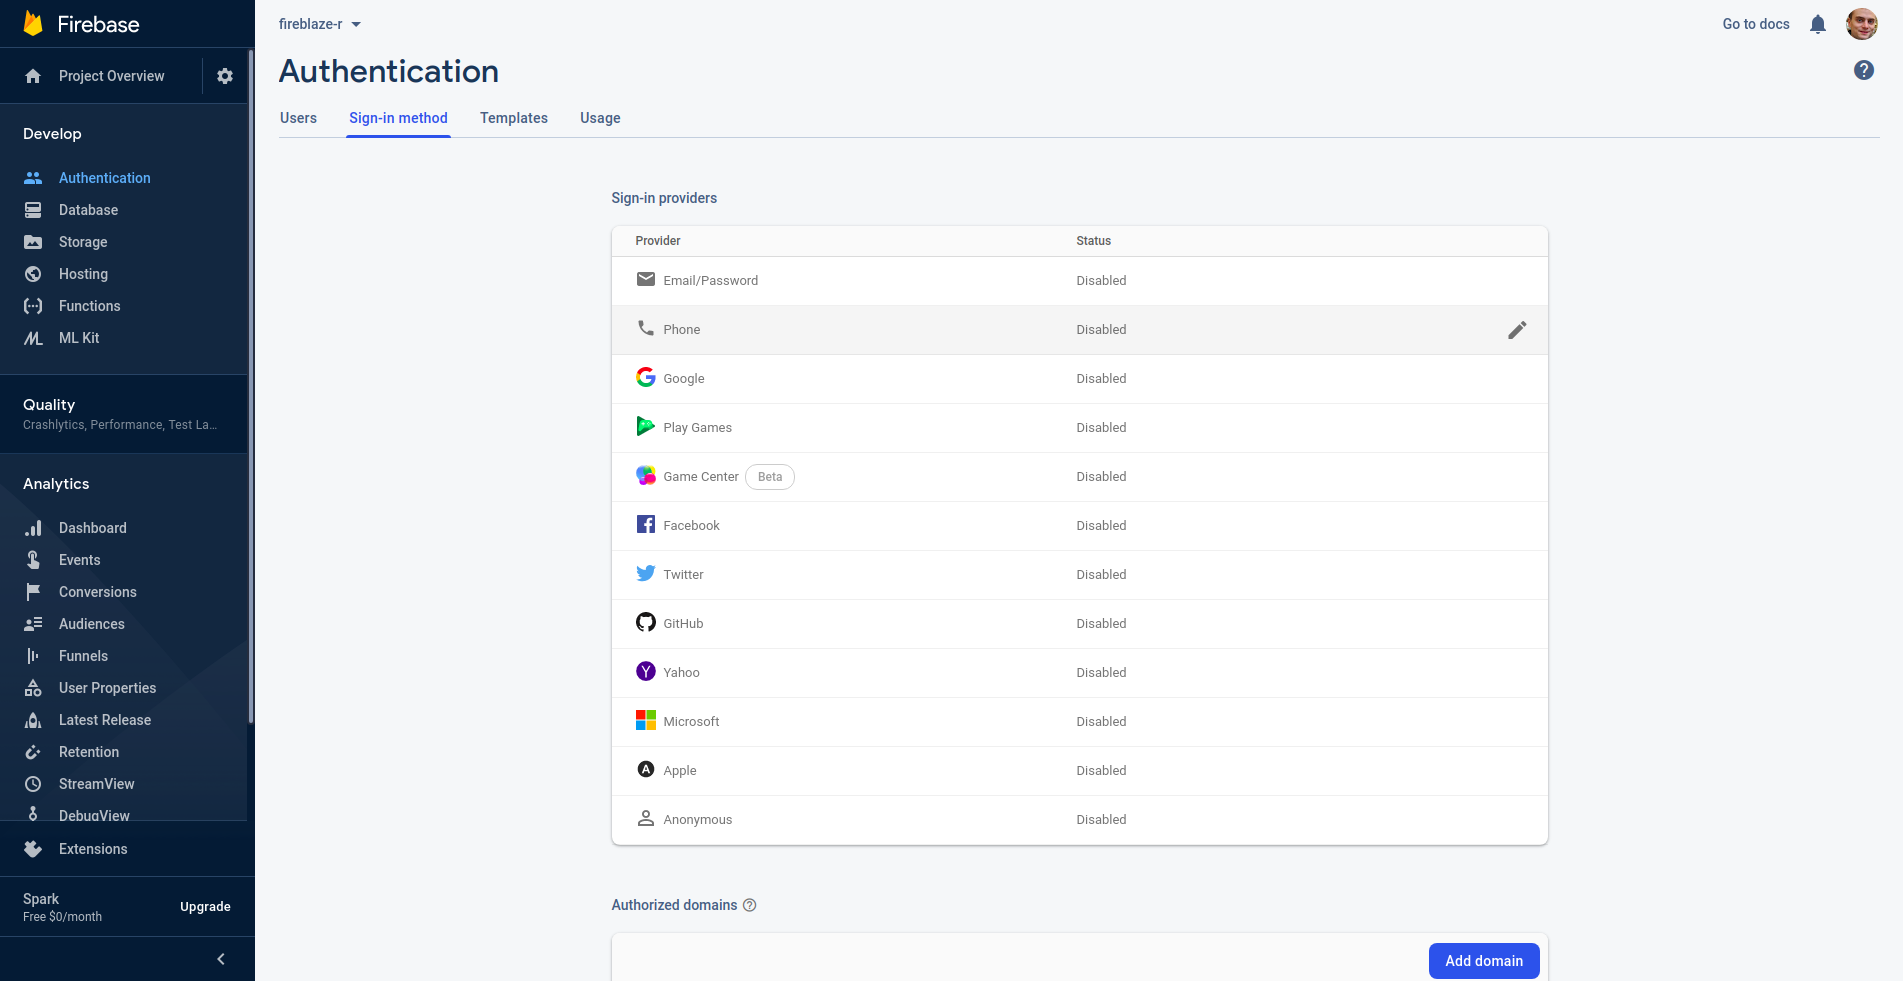The image size is (1903, 981).
Task: Click the Anonymous person icon
Action: 646,818
